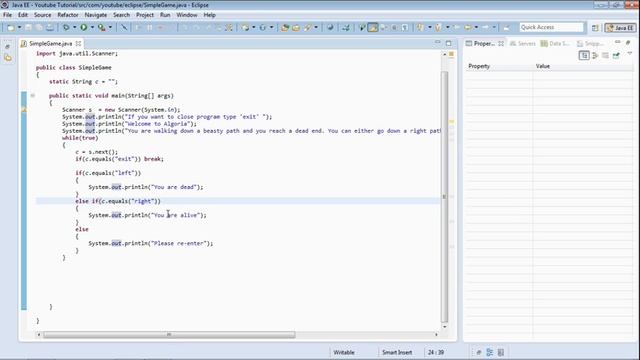
Task: Switch to the Servers view tab
Action: [523, 43]
